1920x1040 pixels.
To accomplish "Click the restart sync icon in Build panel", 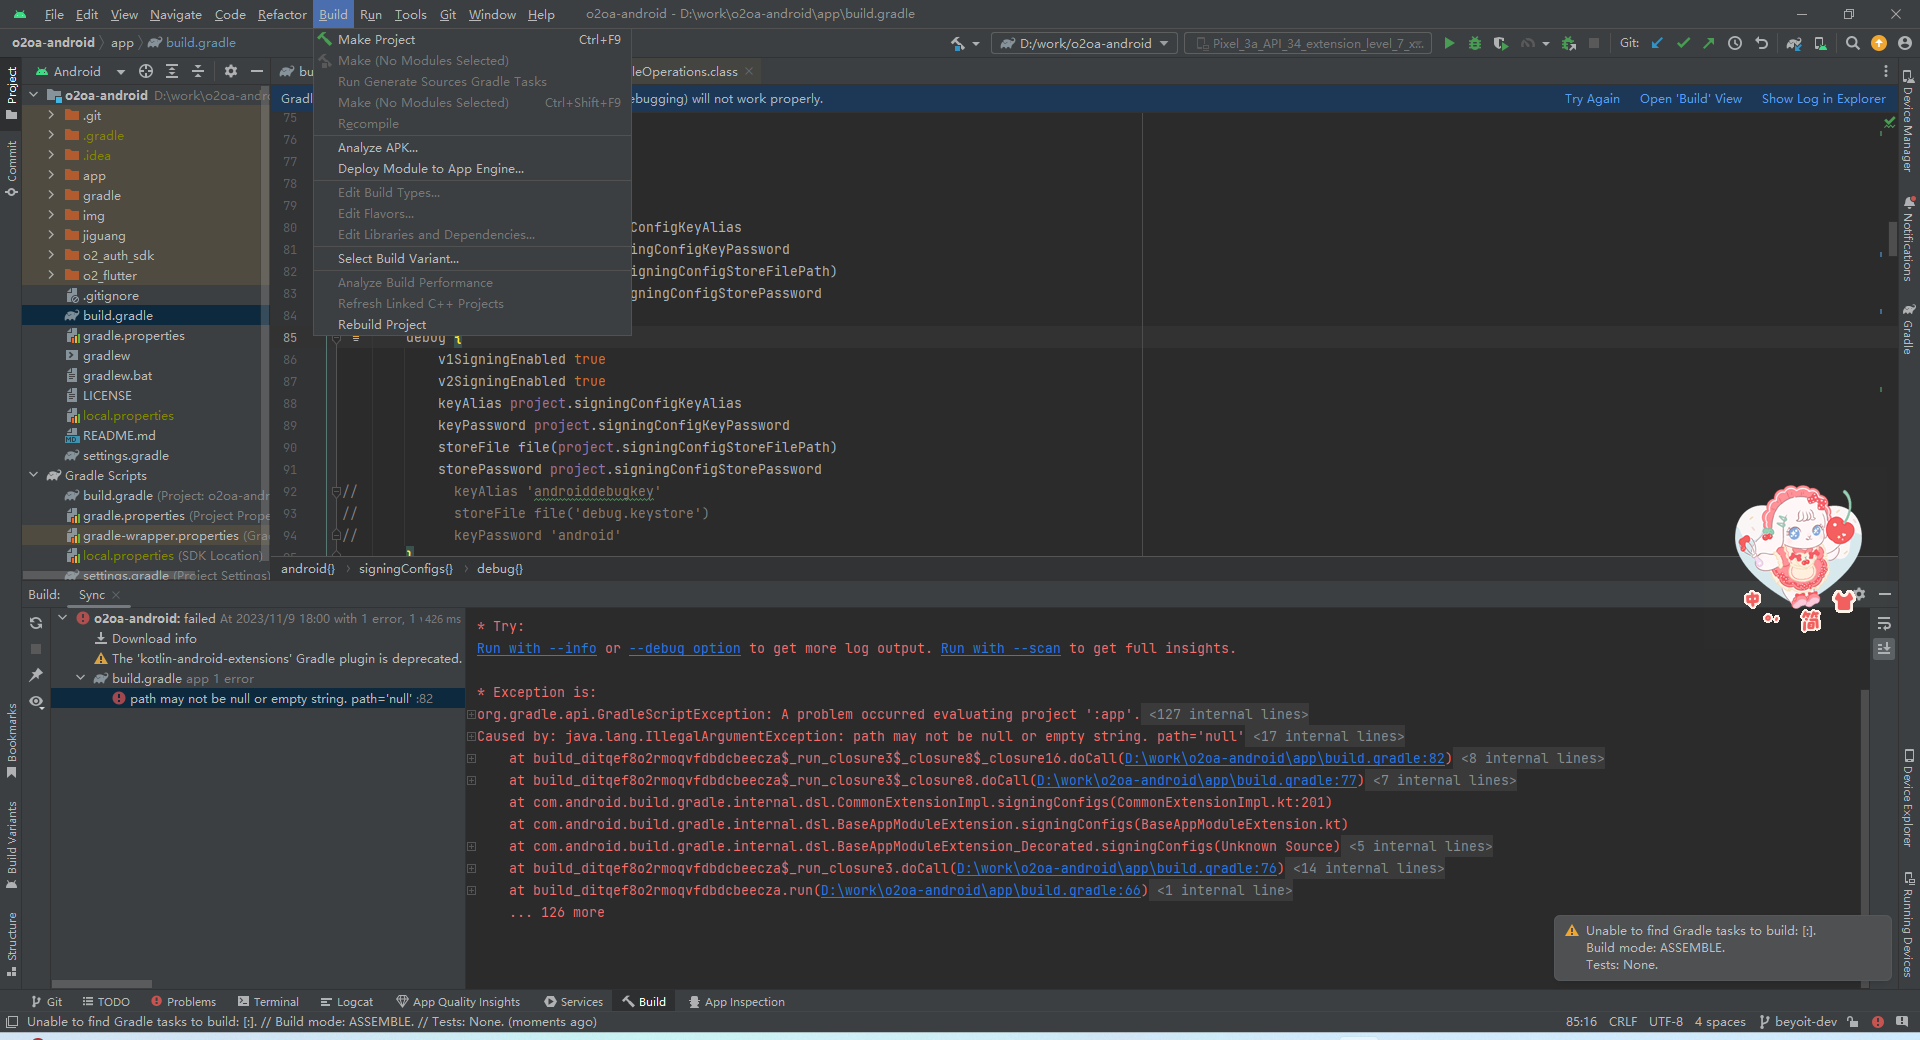I will pos(36,622).
